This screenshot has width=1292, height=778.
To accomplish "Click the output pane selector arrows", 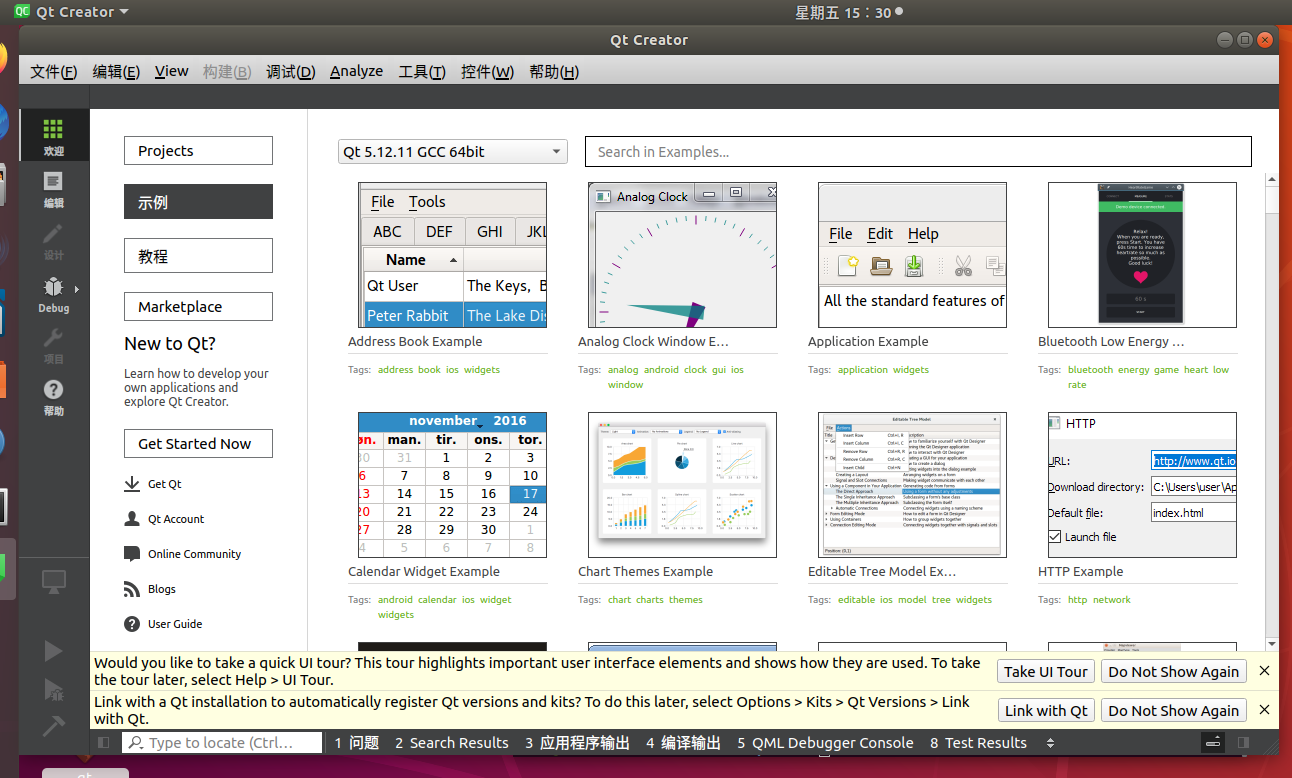I will tap(1048, 742).
